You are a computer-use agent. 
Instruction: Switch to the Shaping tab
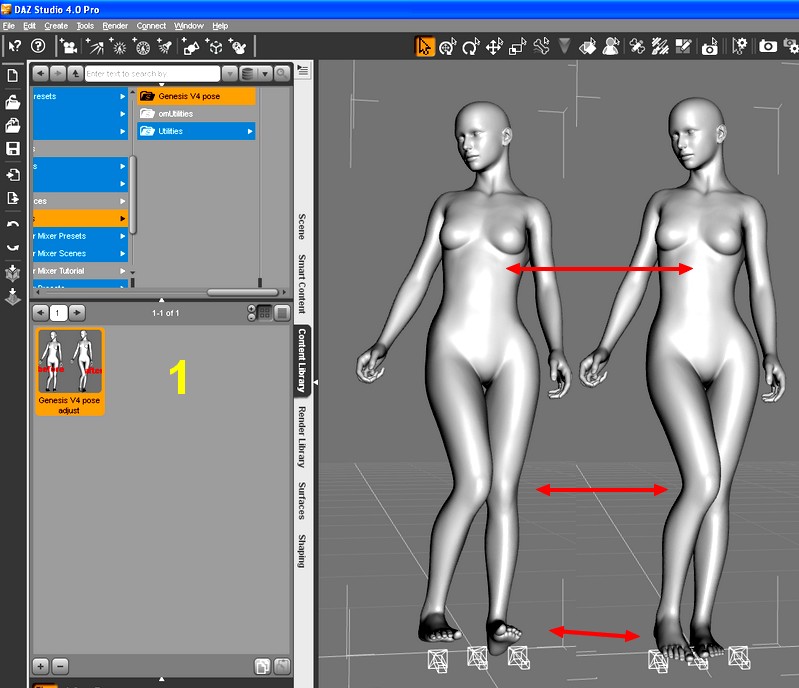[302, 551]
